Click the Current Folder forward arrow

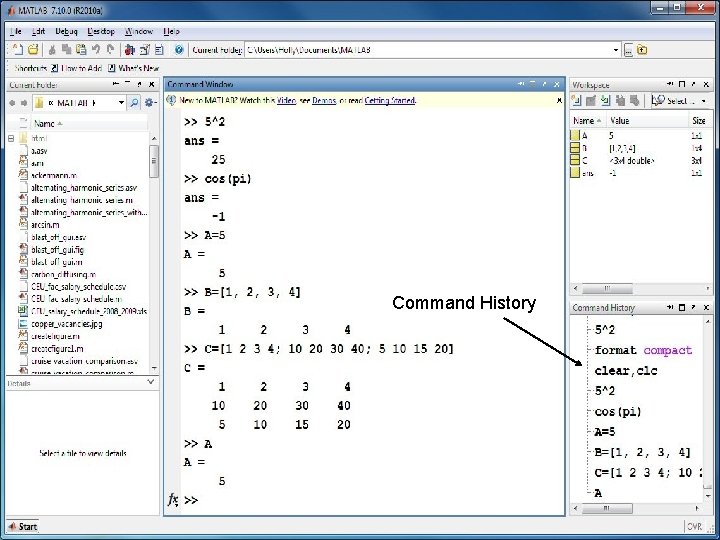pos(24,103)
